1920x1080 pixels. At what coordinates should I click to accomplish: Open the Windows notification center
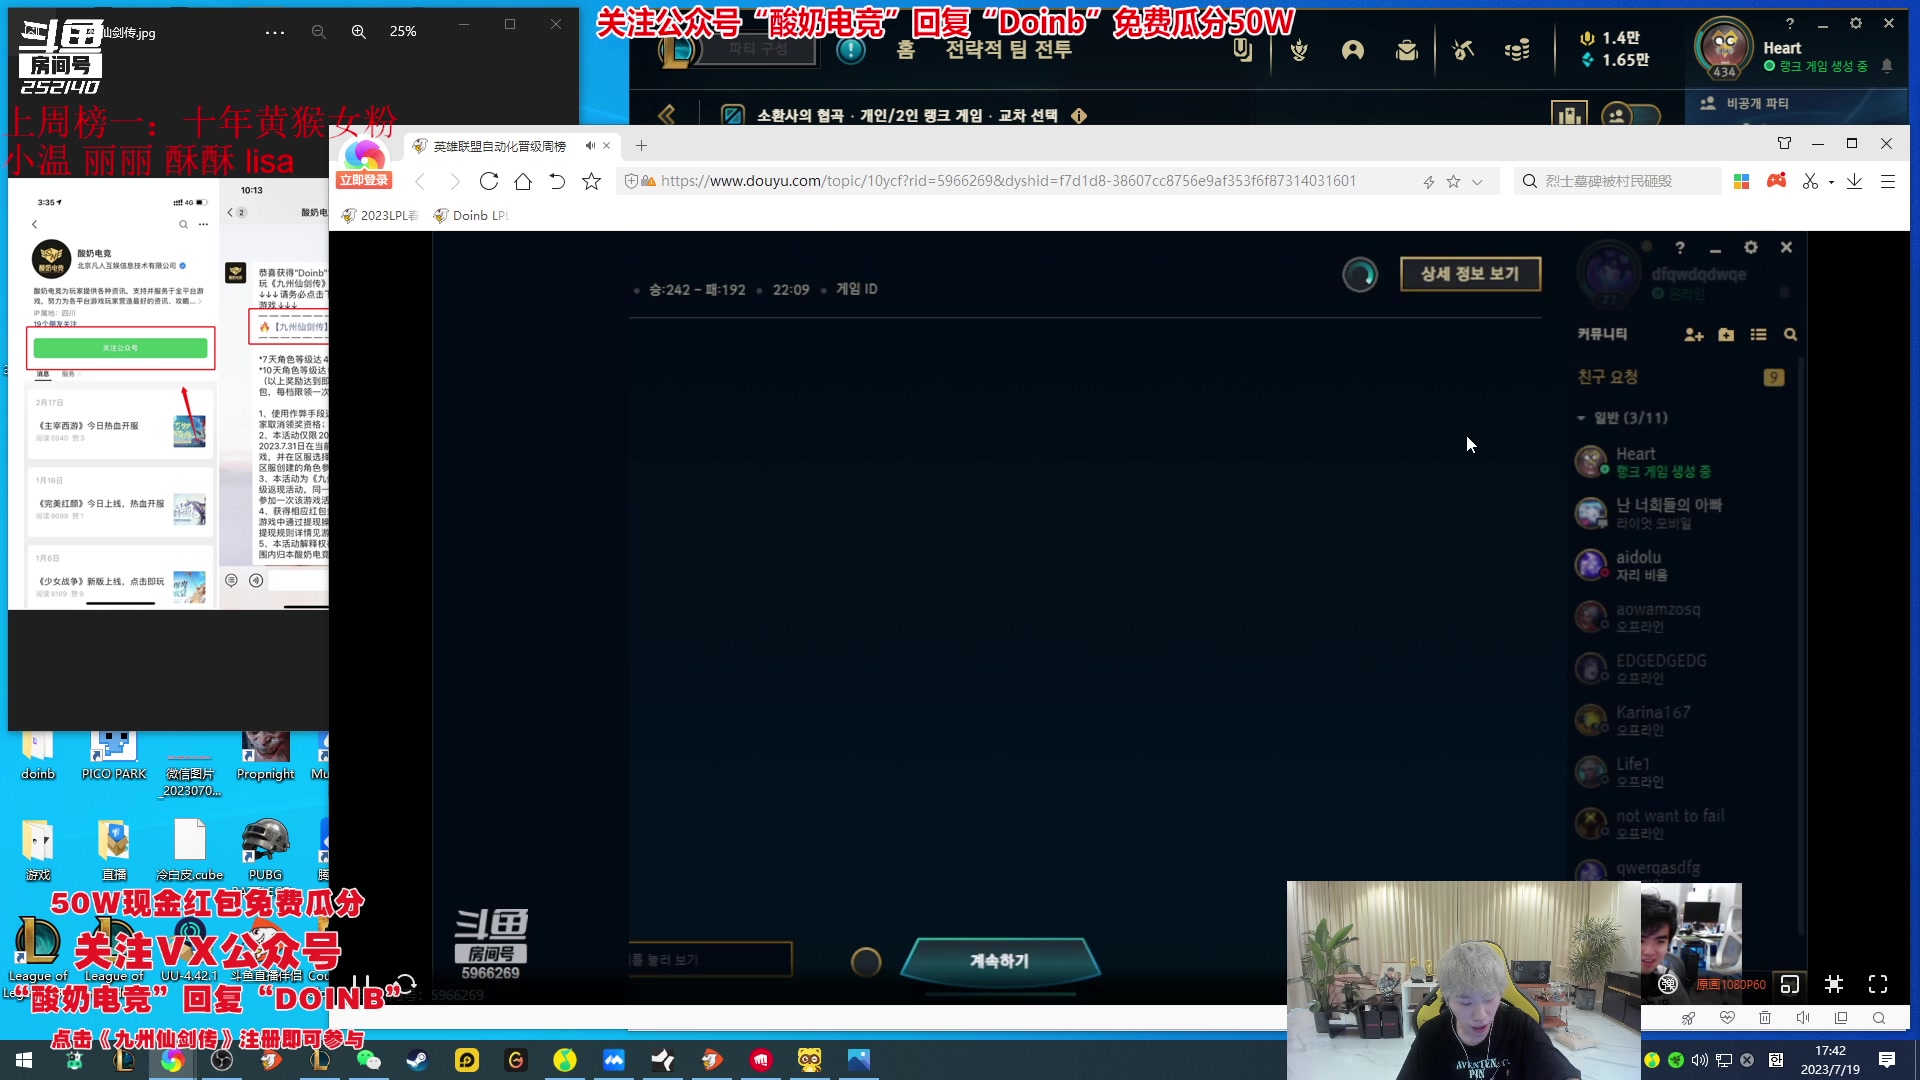(1887, 1060)
